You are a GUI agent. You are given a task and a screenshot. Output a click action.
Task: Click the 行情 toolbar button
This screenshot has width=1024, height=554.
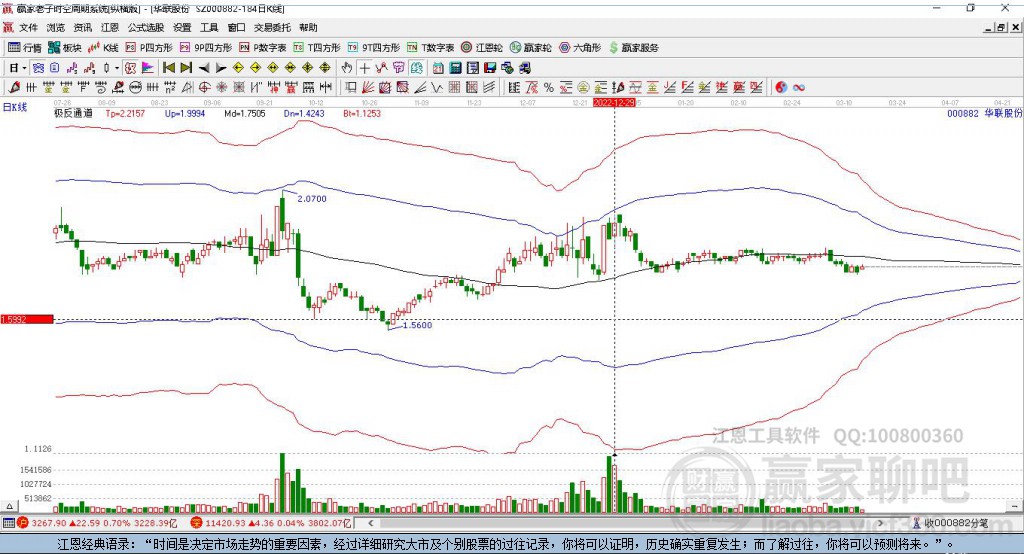(24, 48)
